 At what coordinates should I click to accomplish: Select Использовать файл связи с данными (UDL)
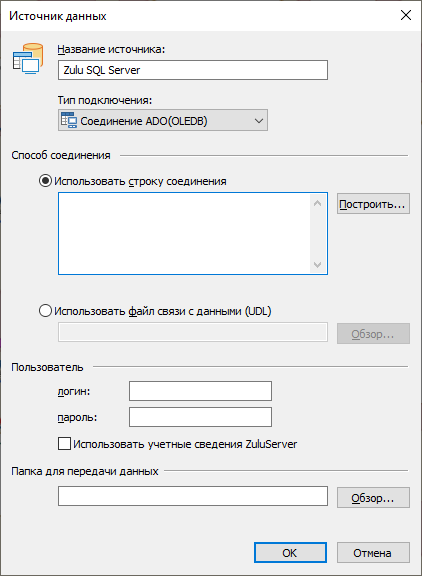click(x=45, y=311)
